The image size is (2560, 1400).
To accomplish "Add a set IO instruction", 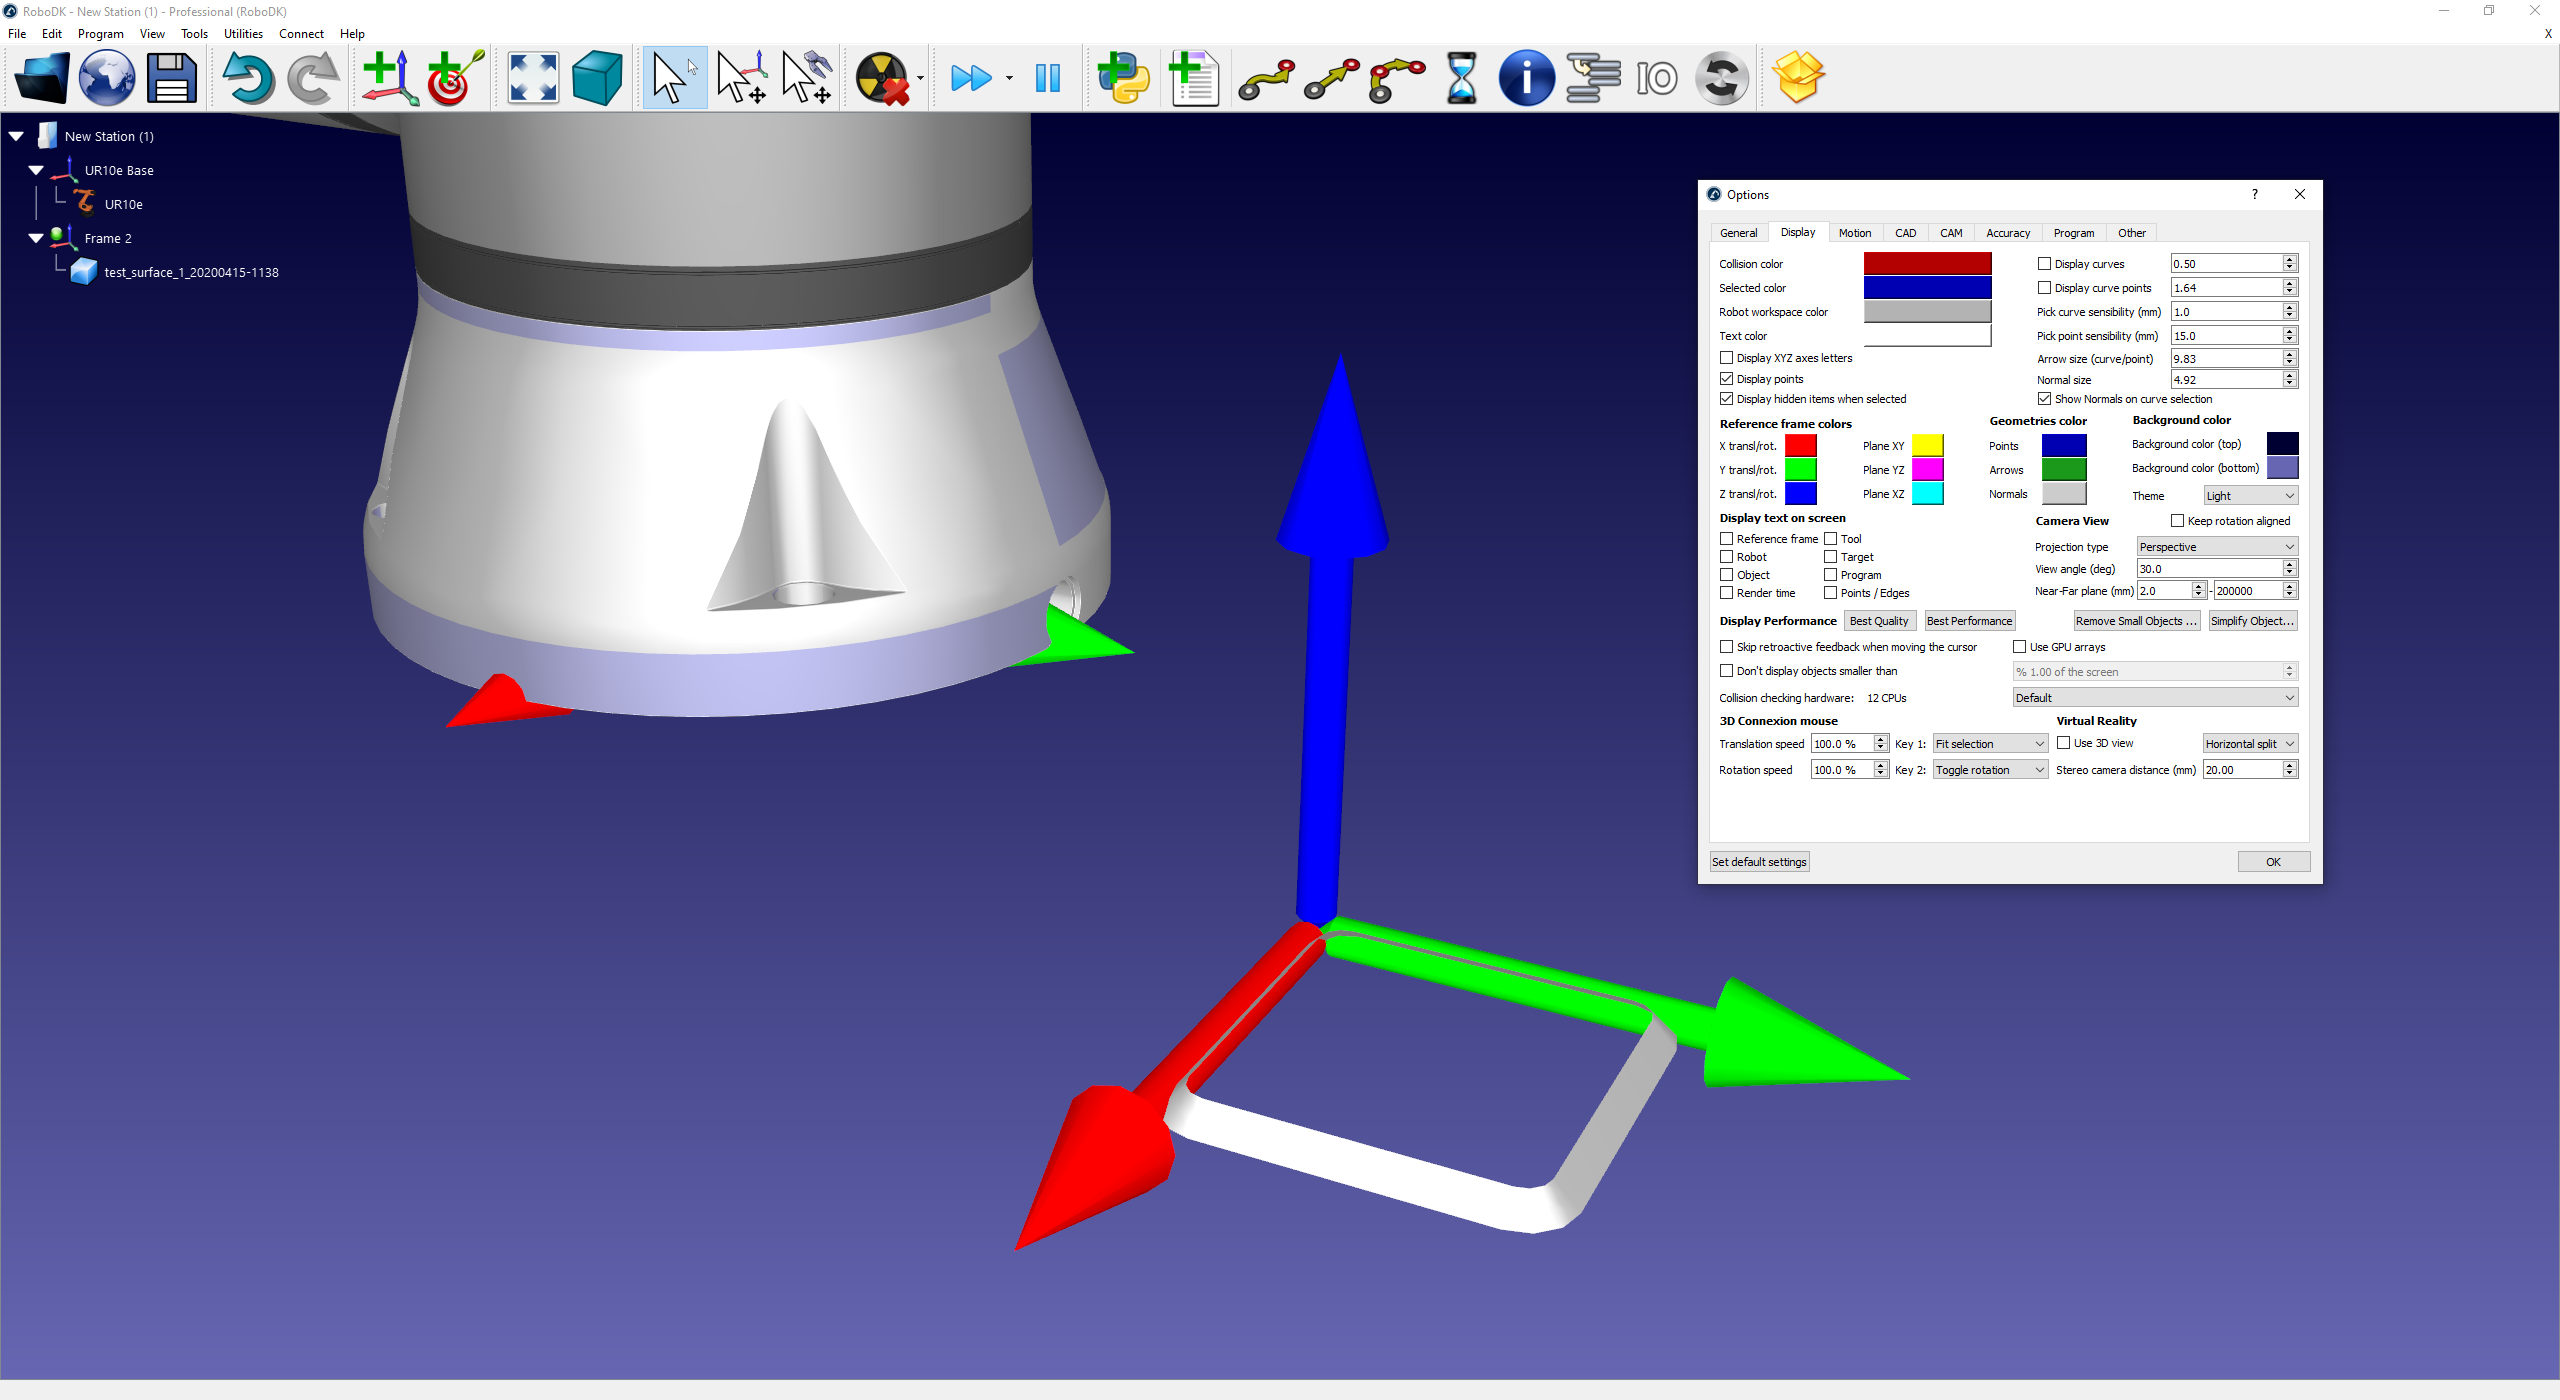I will coord(1657,78).
